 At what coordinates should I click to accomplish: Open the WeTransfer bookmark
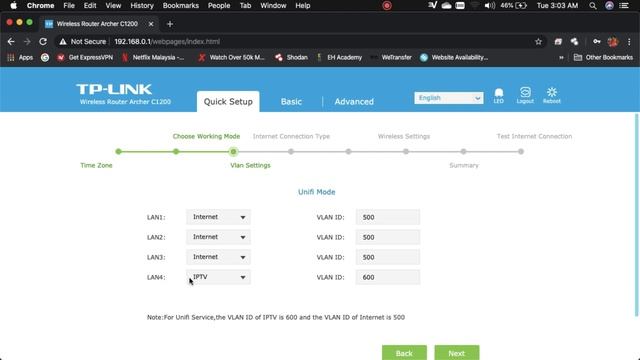tap(391, 58)
